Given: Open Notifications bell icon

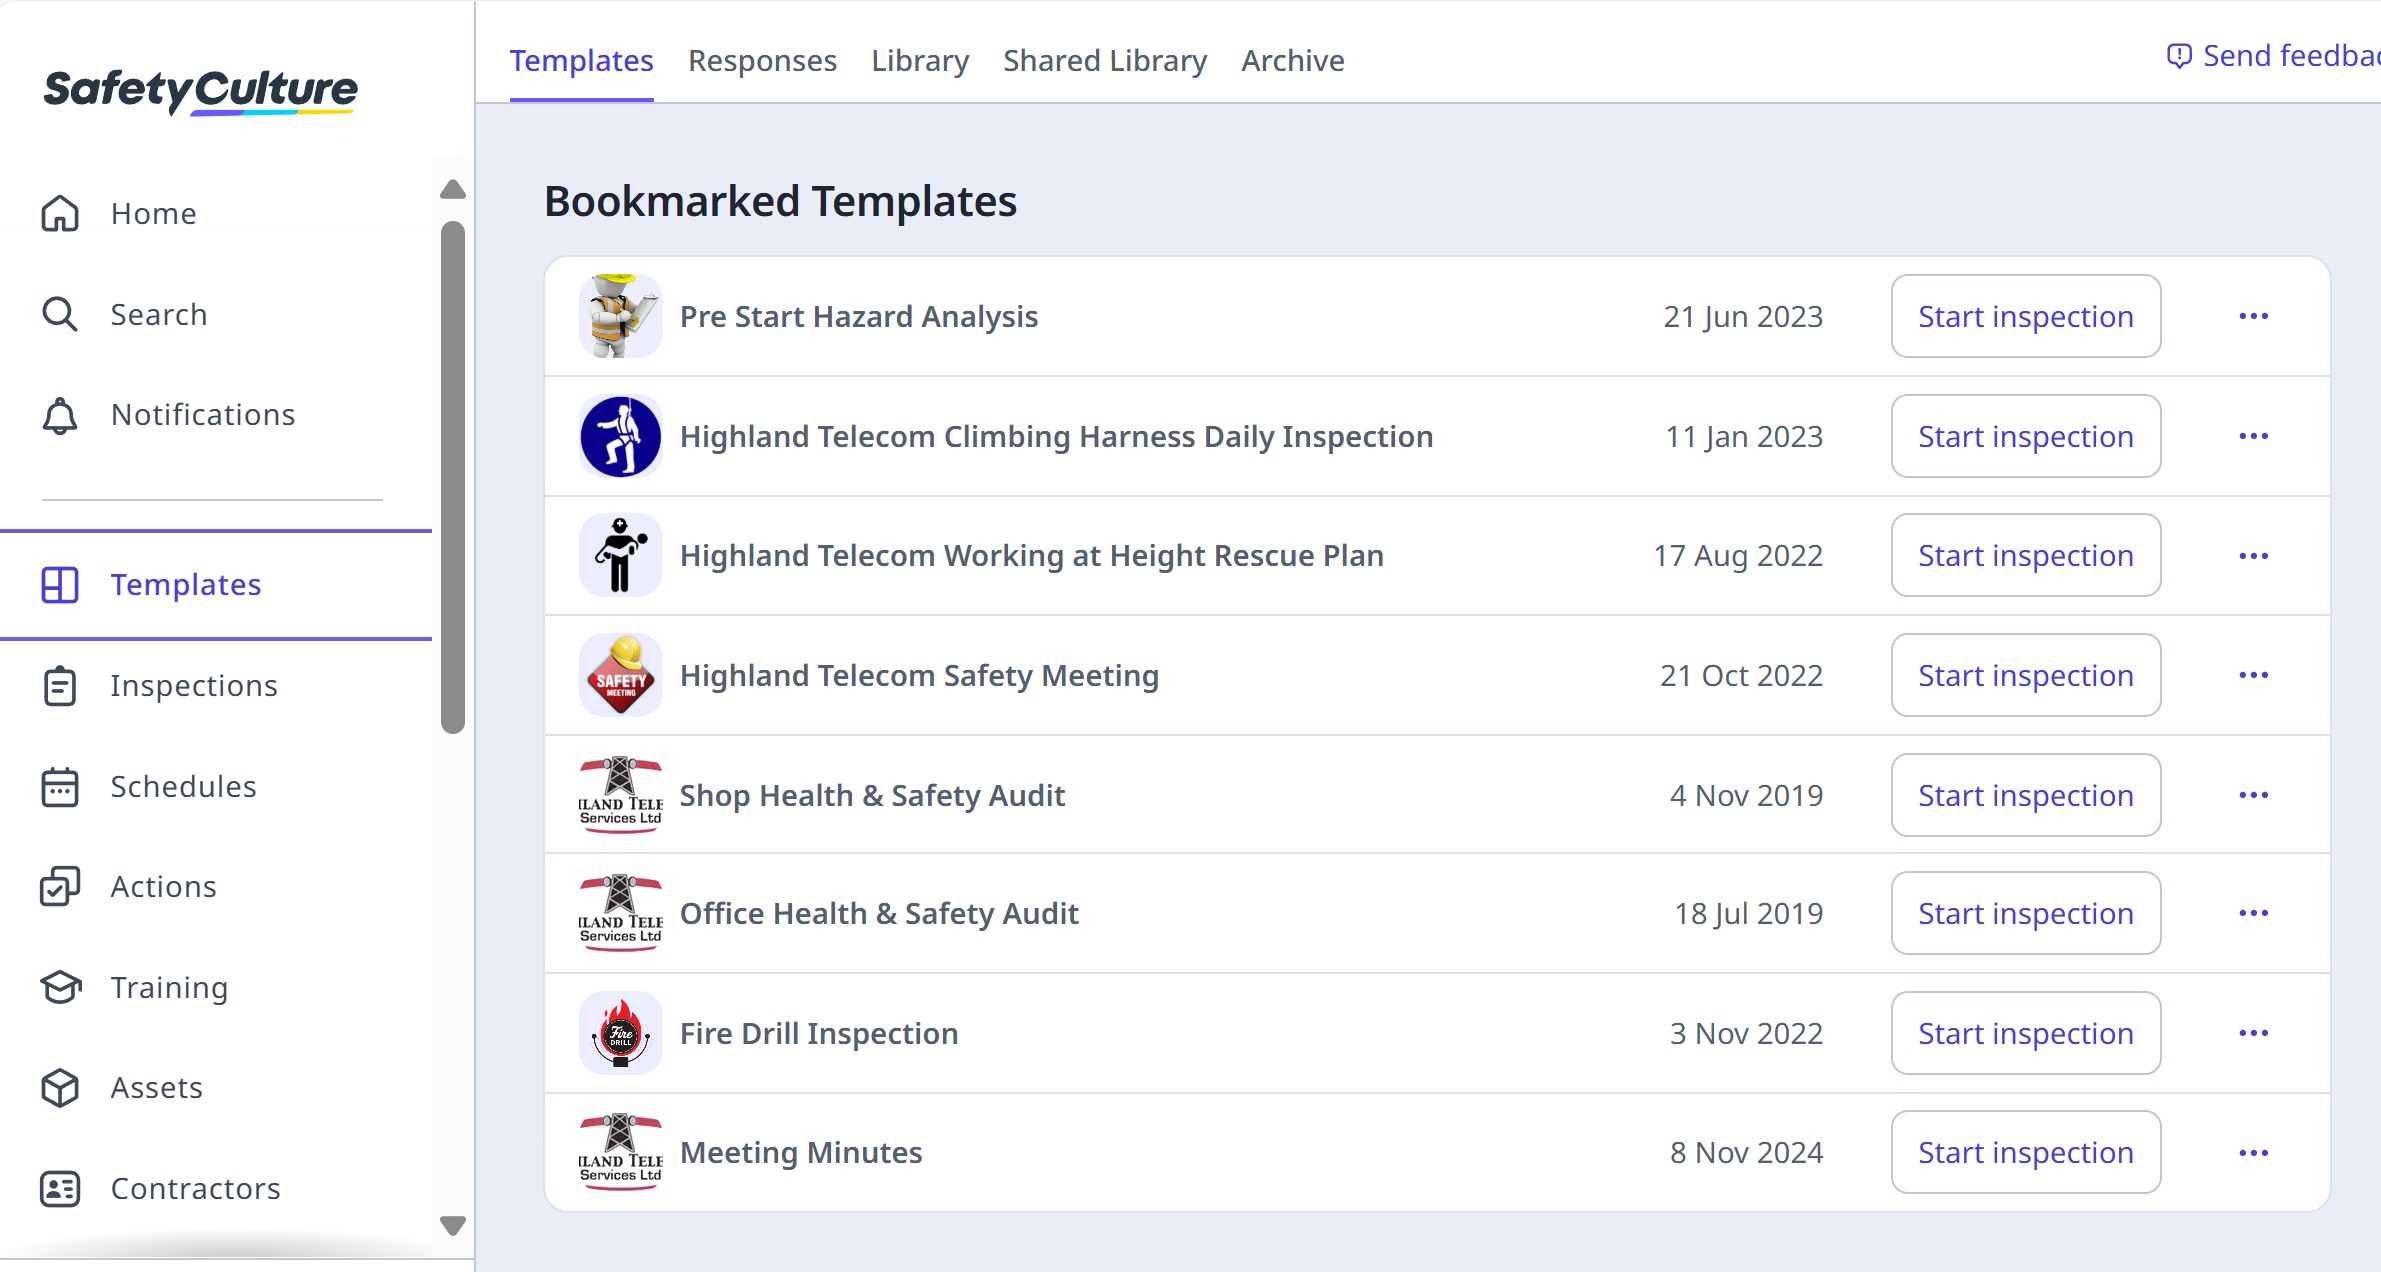Looking at the screenshot, I should click(60, 415).
